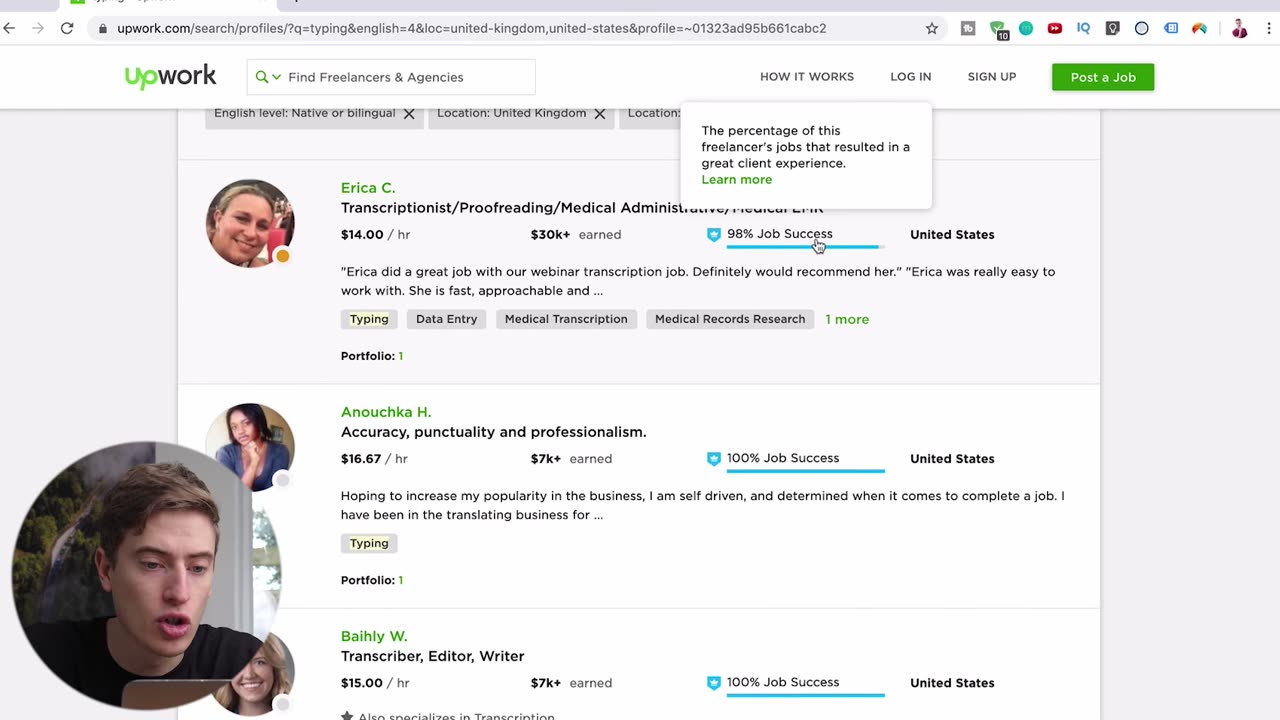Click the address bar URL
The height and width of the screenshot is (720, 1280).
471,28
